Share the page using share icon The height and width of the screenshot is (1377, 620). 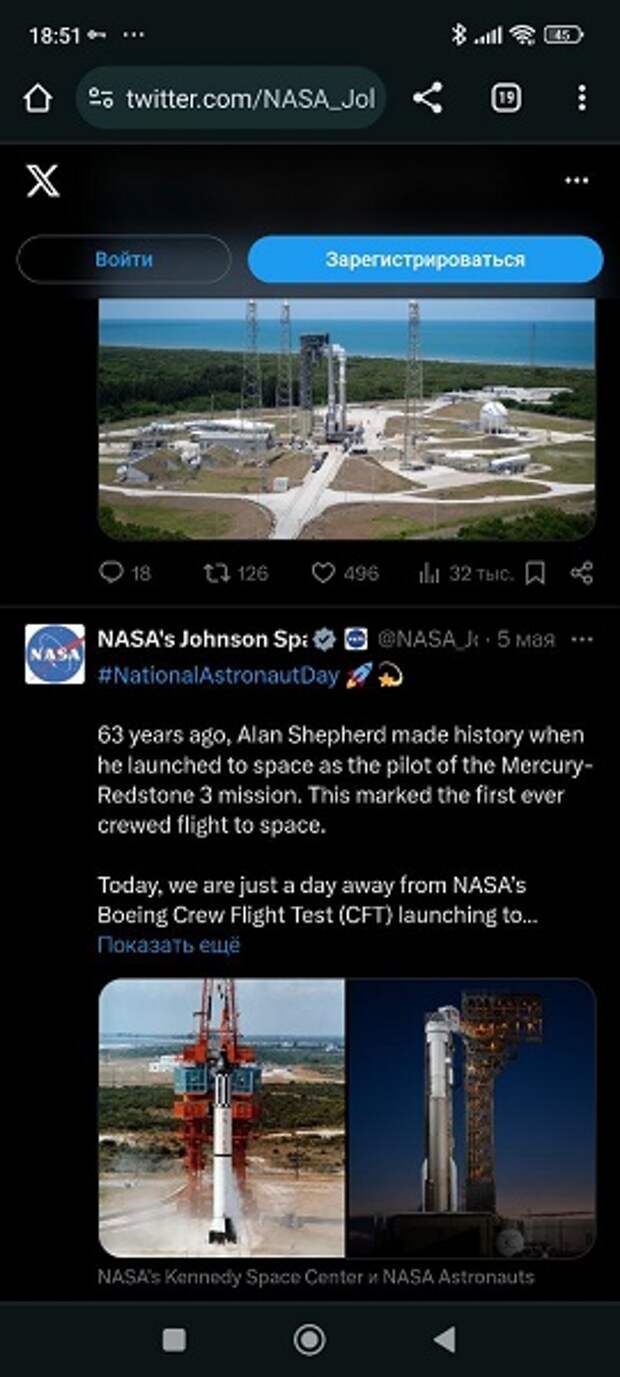(x=427, y=98)
